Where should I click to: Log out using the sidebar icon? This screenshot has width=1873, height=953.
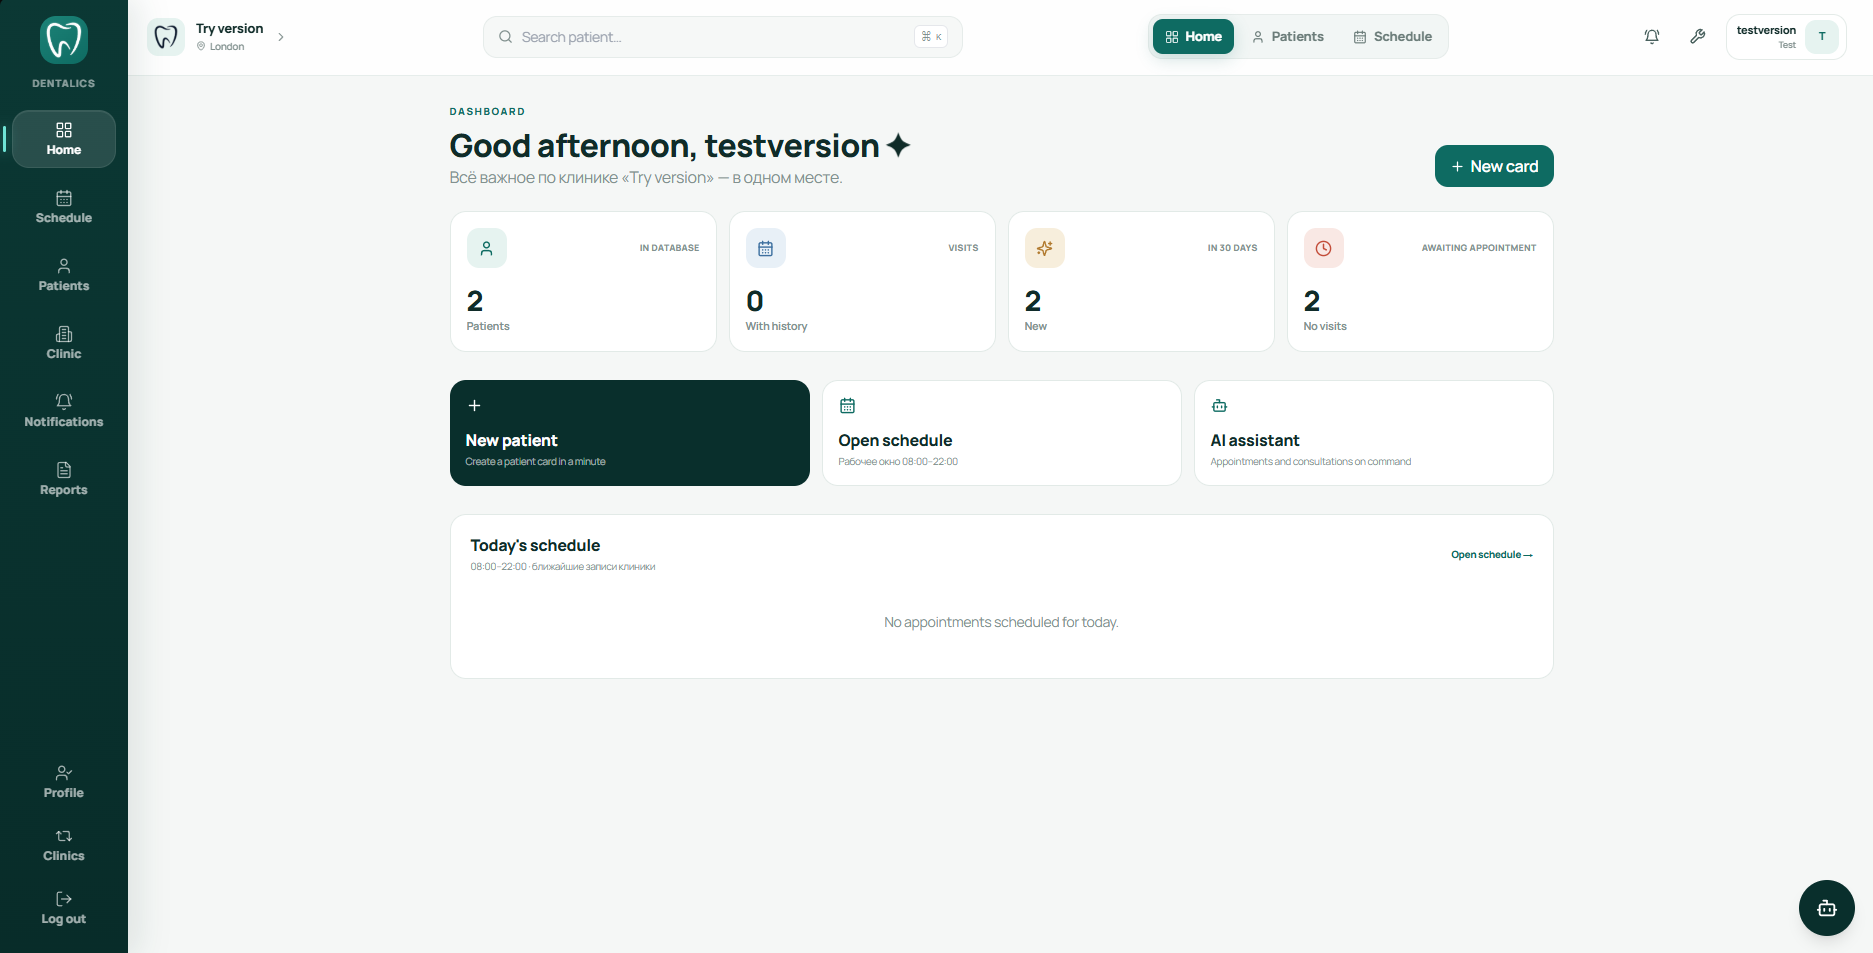(x=64, y=908)
